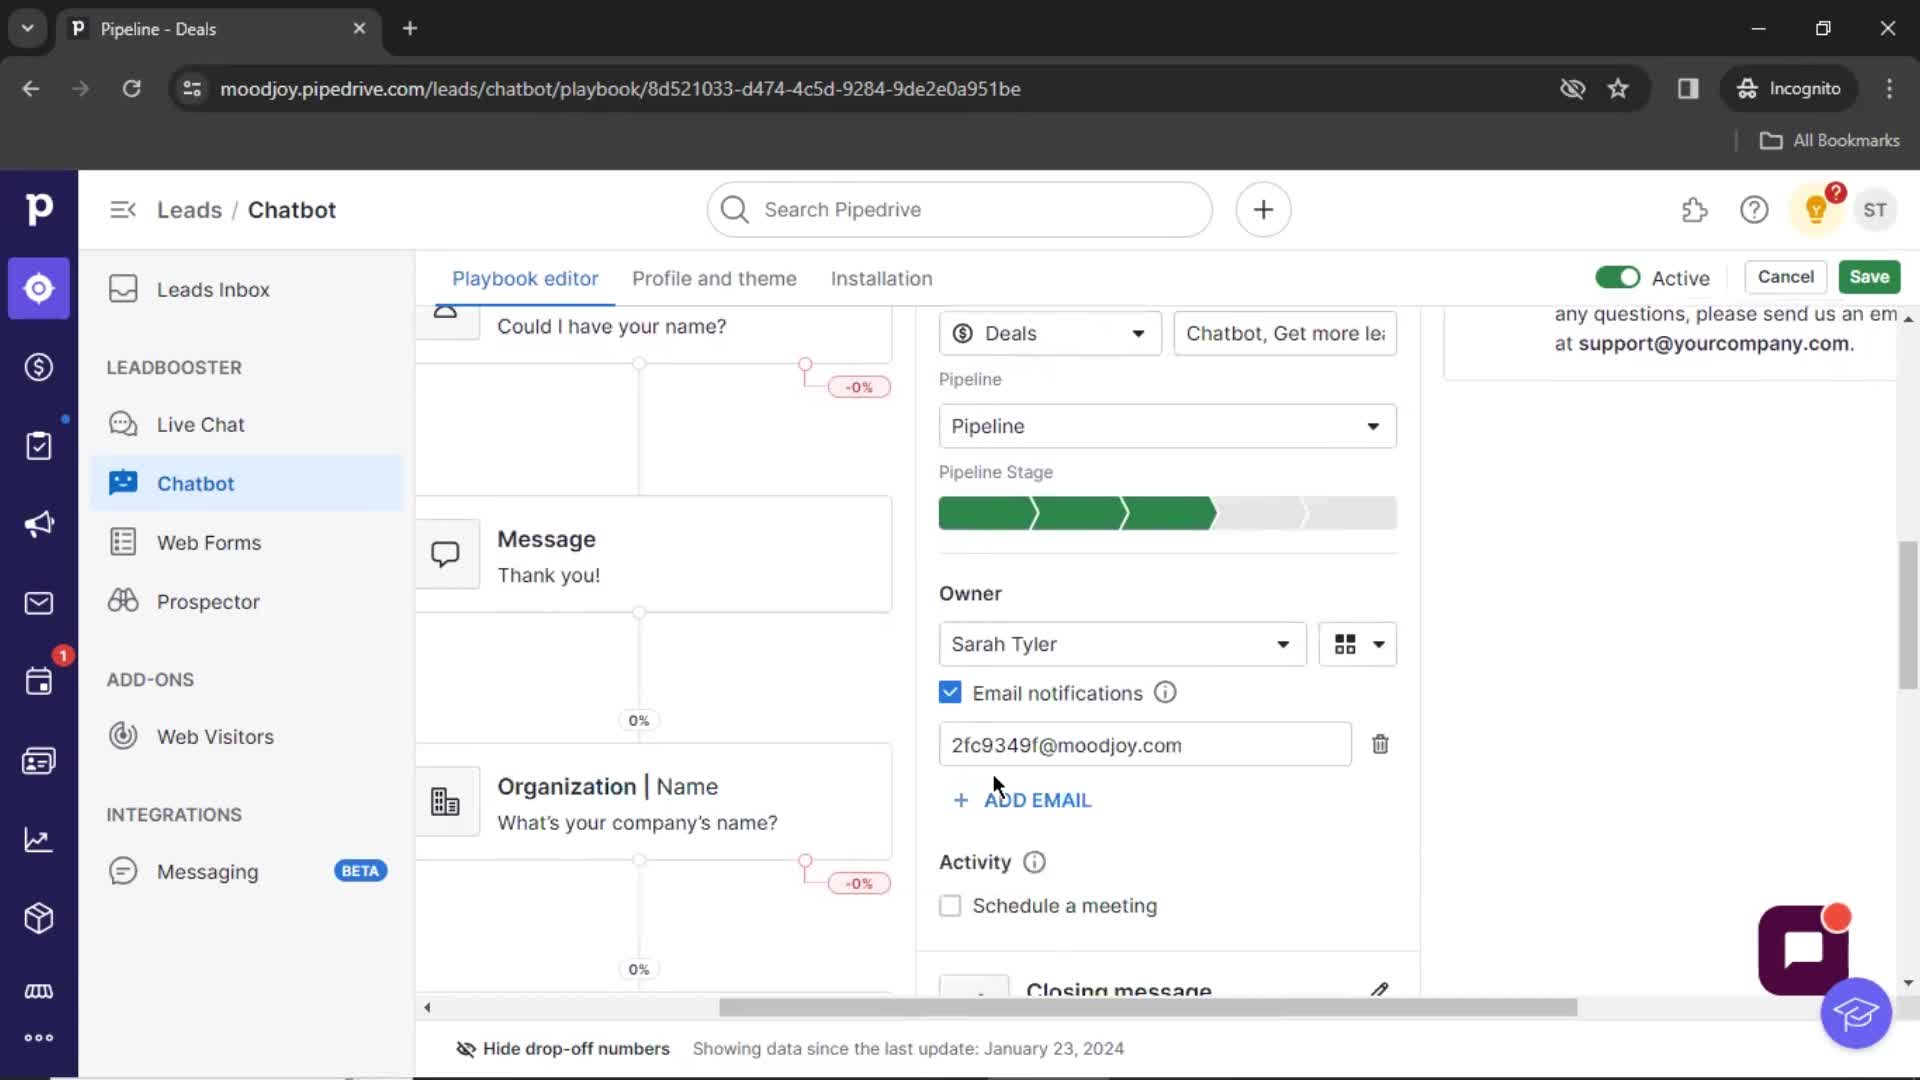Open the Mail envelope icon in sidebar

coord(38,603)
